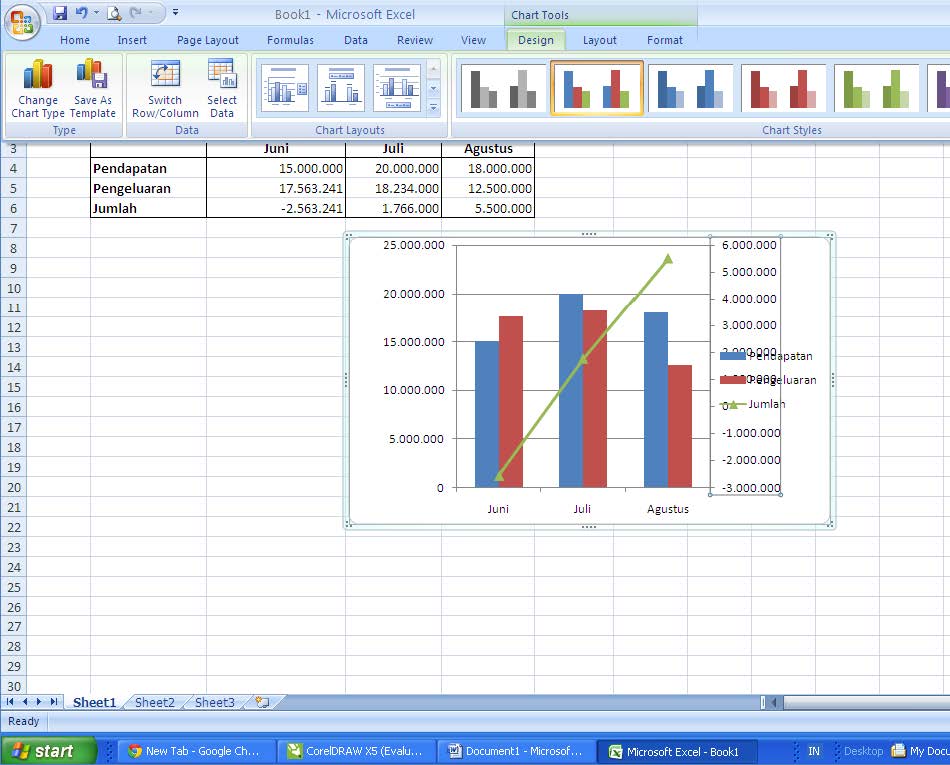Screen dimensions: 950x765
Task: Click Switch Row/Column
Action: click(x=165, y=88)
